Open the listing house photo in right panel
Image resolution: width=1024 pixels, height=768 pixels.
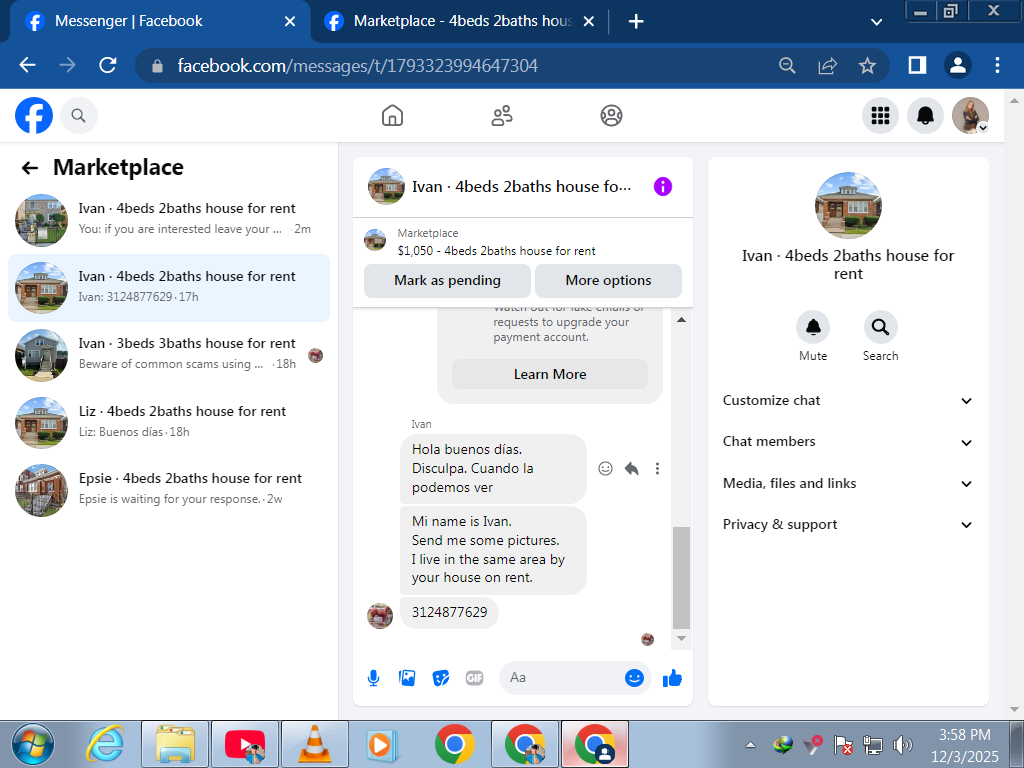[x=848, y=205]
